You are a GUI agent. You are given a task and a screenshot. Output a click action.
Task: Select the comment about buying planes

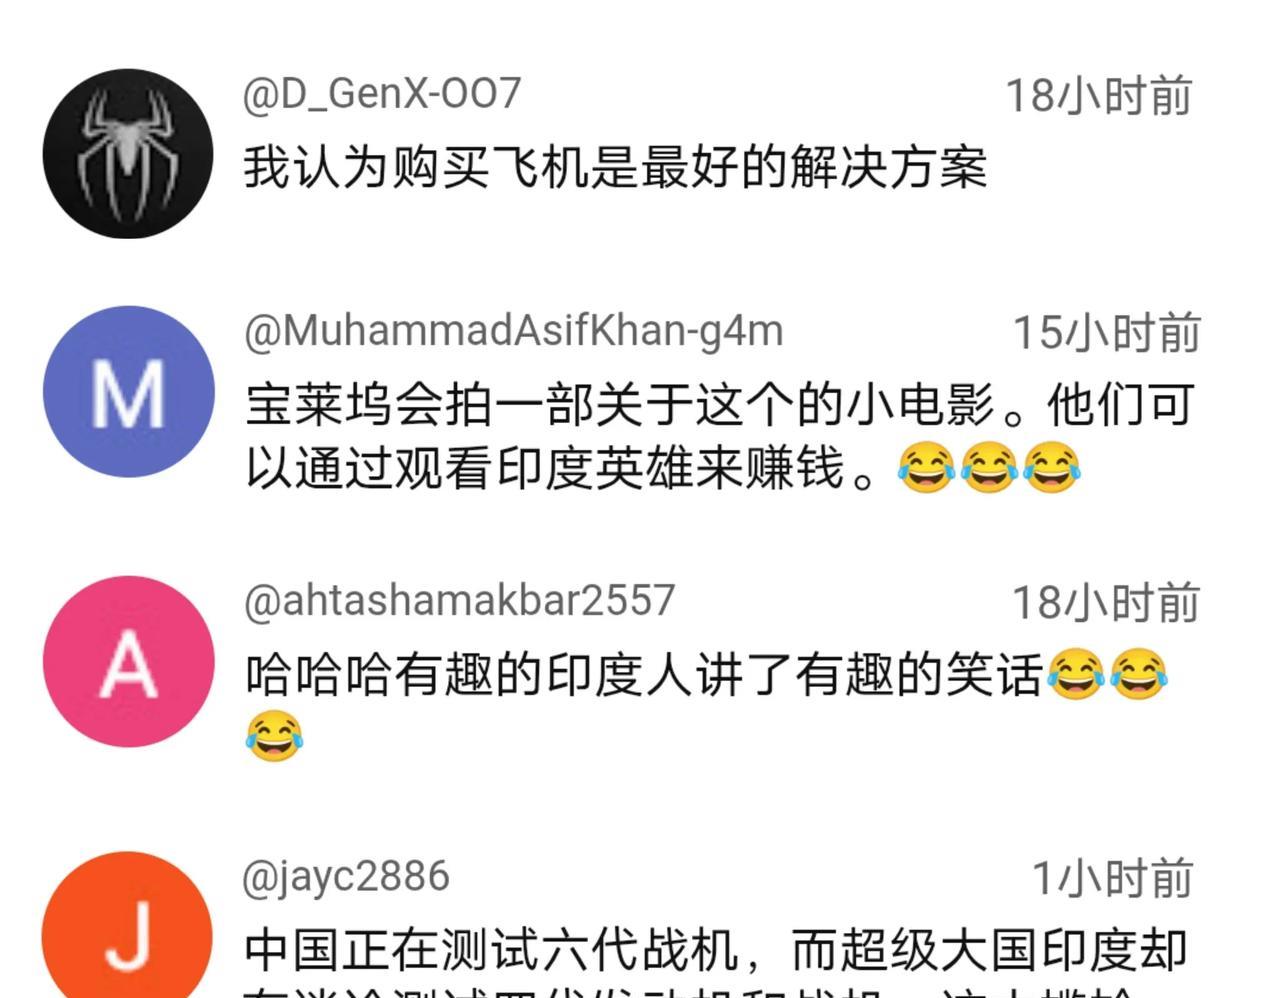pos(615,167)
